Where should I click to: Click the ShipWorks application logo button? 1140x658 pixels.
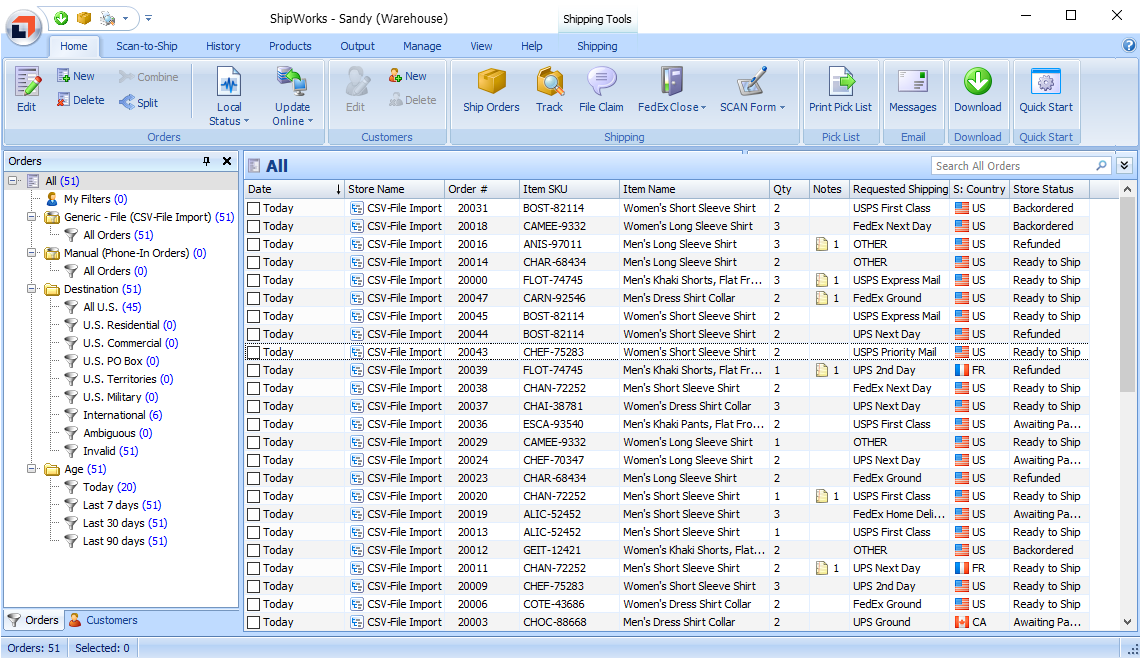point(23,28)
